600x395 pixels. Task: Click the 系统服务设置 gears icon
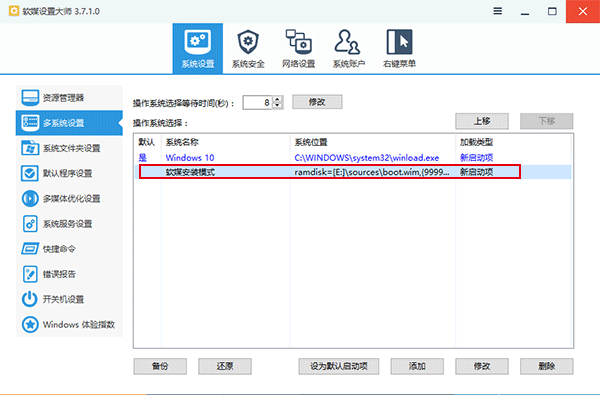30,224
